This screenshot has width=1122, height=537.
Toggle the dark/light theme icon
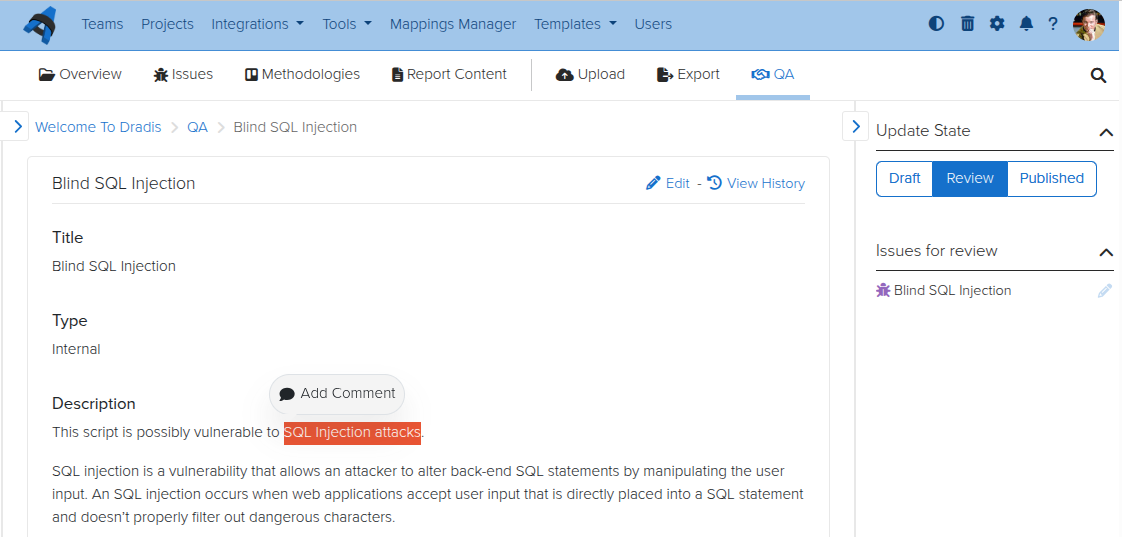pos(936,24)
